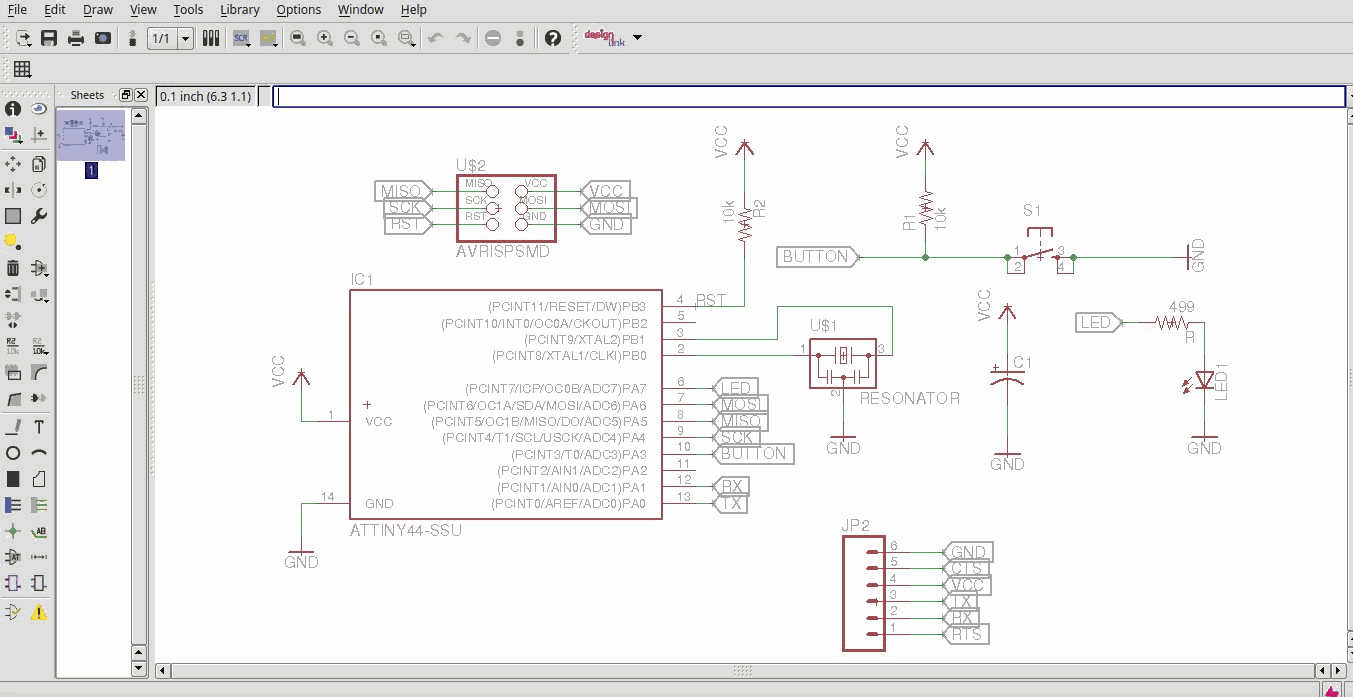Click the Save file toolbar icon
Screen dimensions: 1353x697
tap(49, 38)
